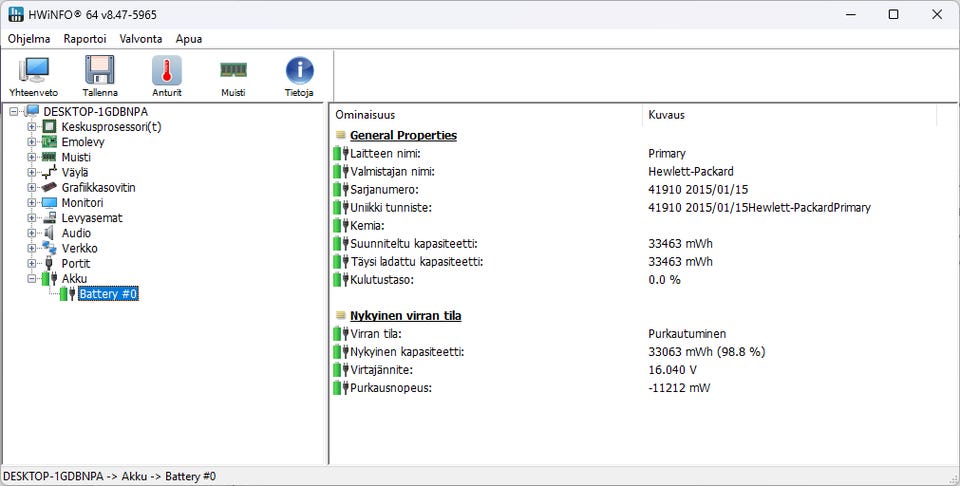Image resolution: width=960 pixels, height=486 pixels.
Task: Select the Battery #0 tree item
Action: coord(108,294)
